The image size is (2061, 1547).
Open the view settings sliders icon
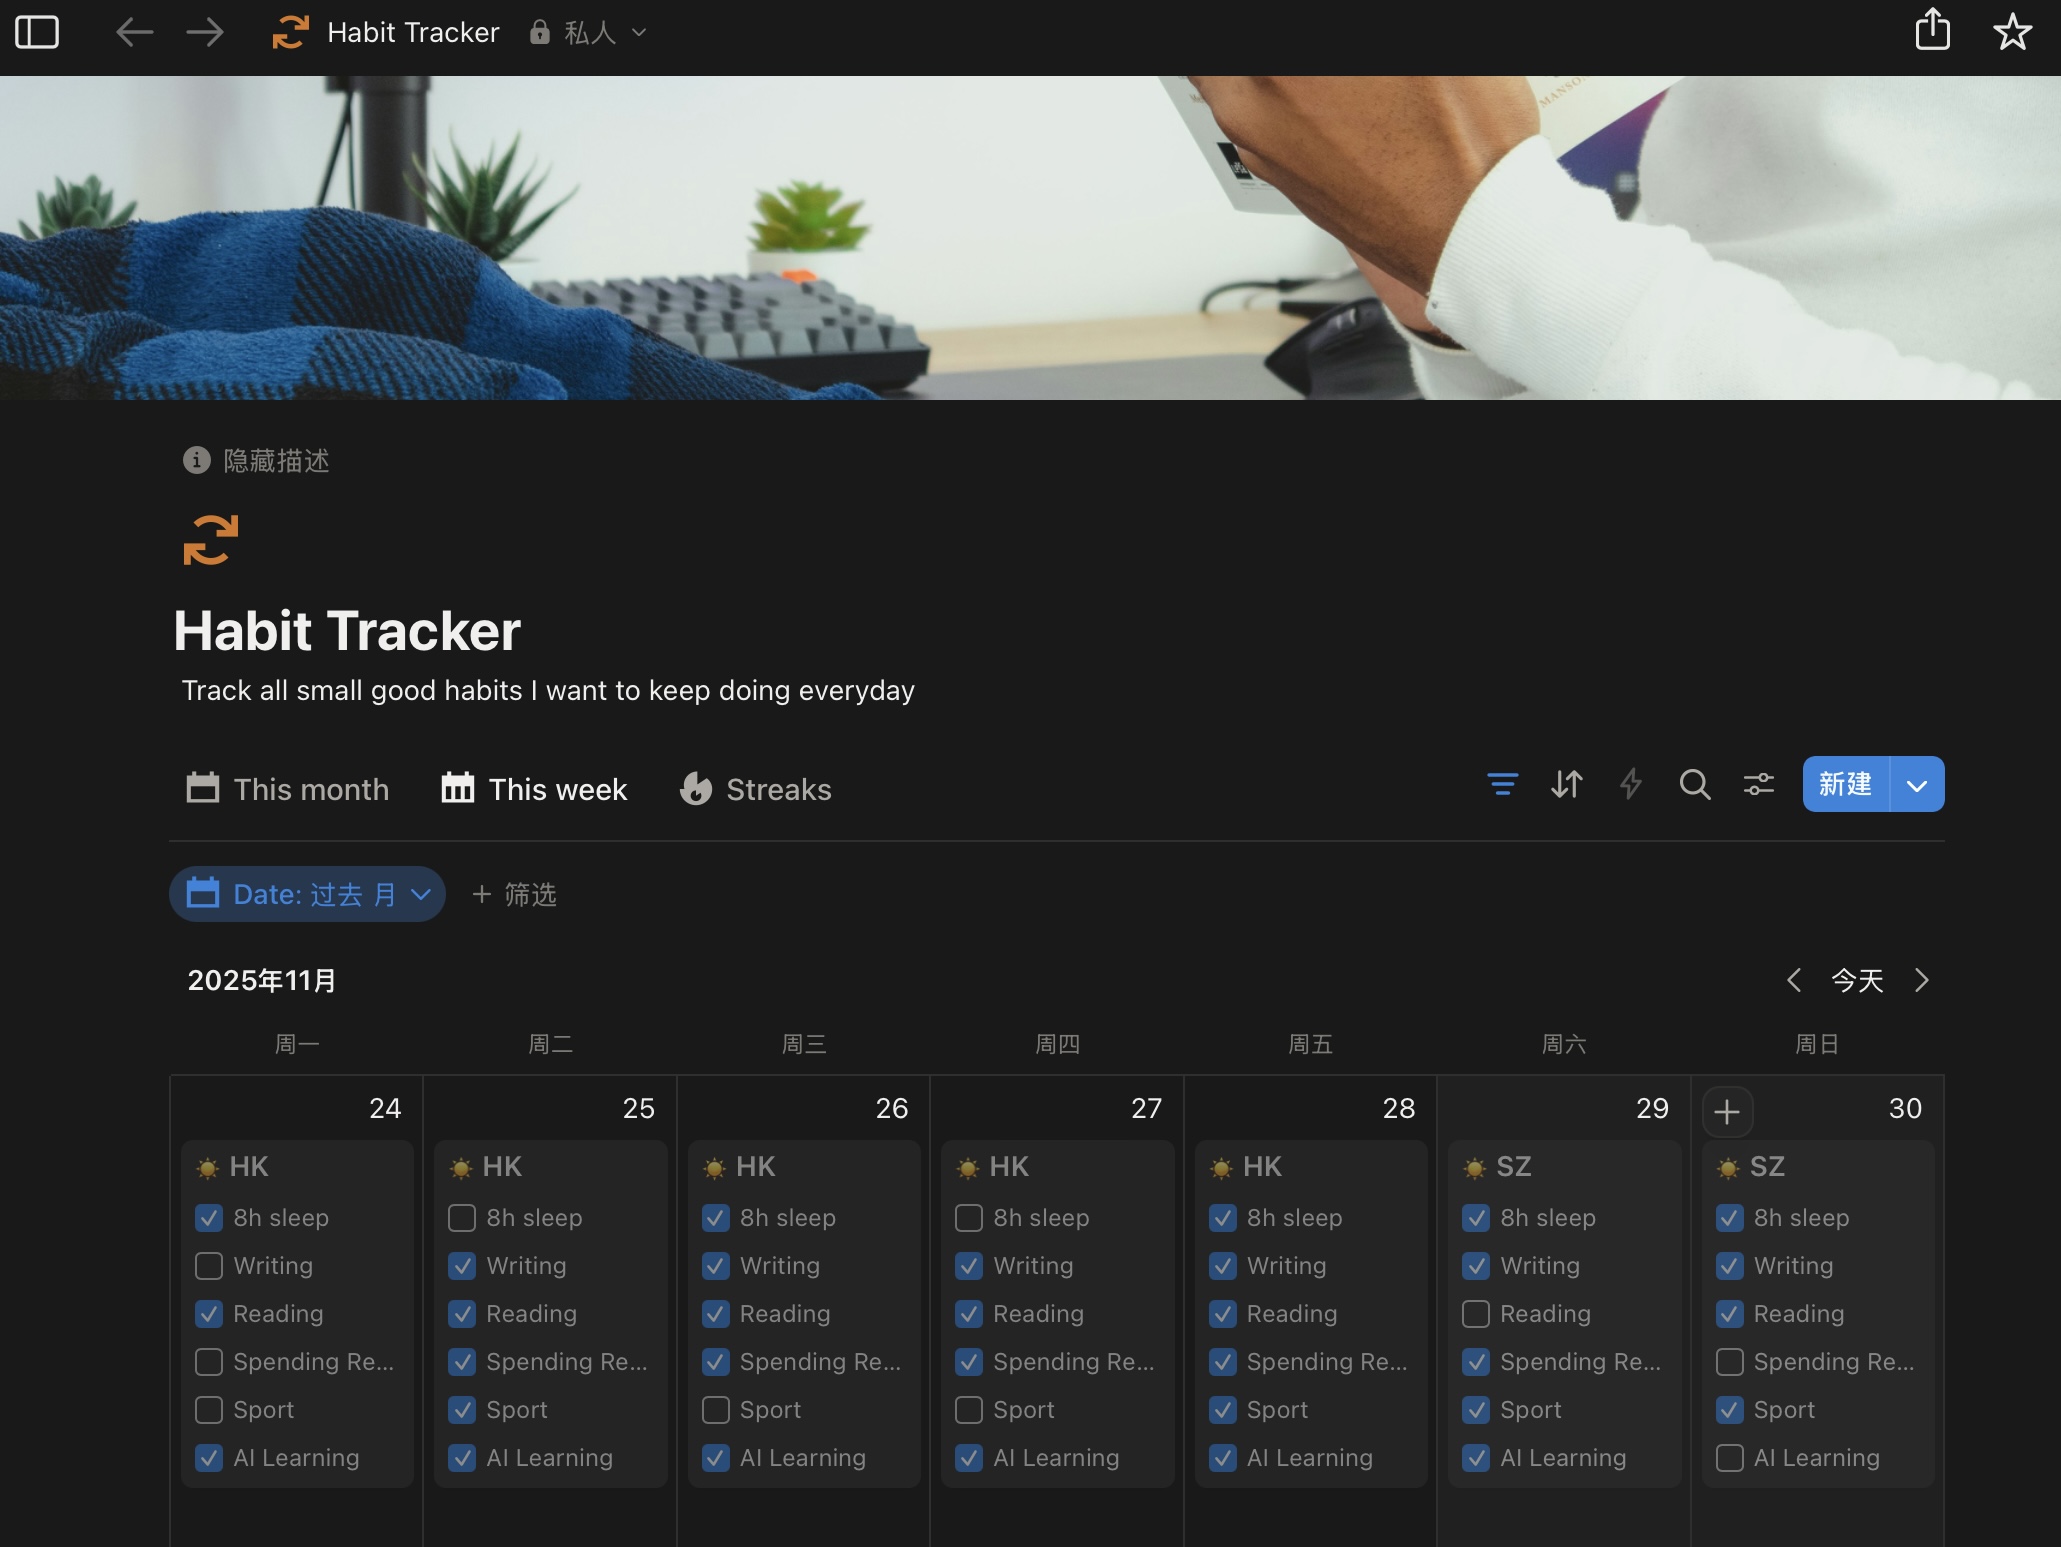click(1758, 784)
